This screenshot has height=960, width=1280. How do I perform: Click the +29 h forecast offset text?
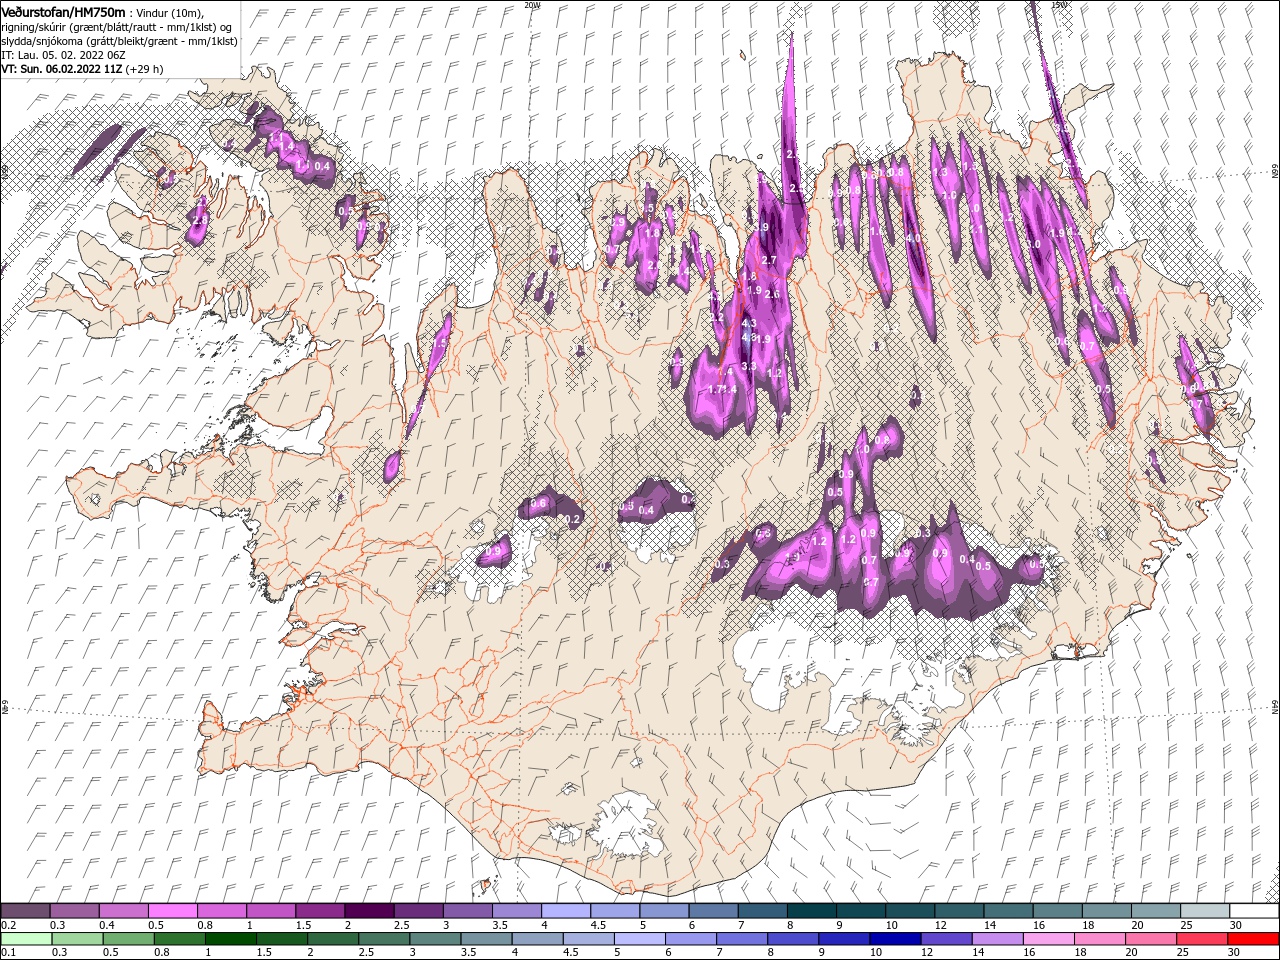coord(145,69)
